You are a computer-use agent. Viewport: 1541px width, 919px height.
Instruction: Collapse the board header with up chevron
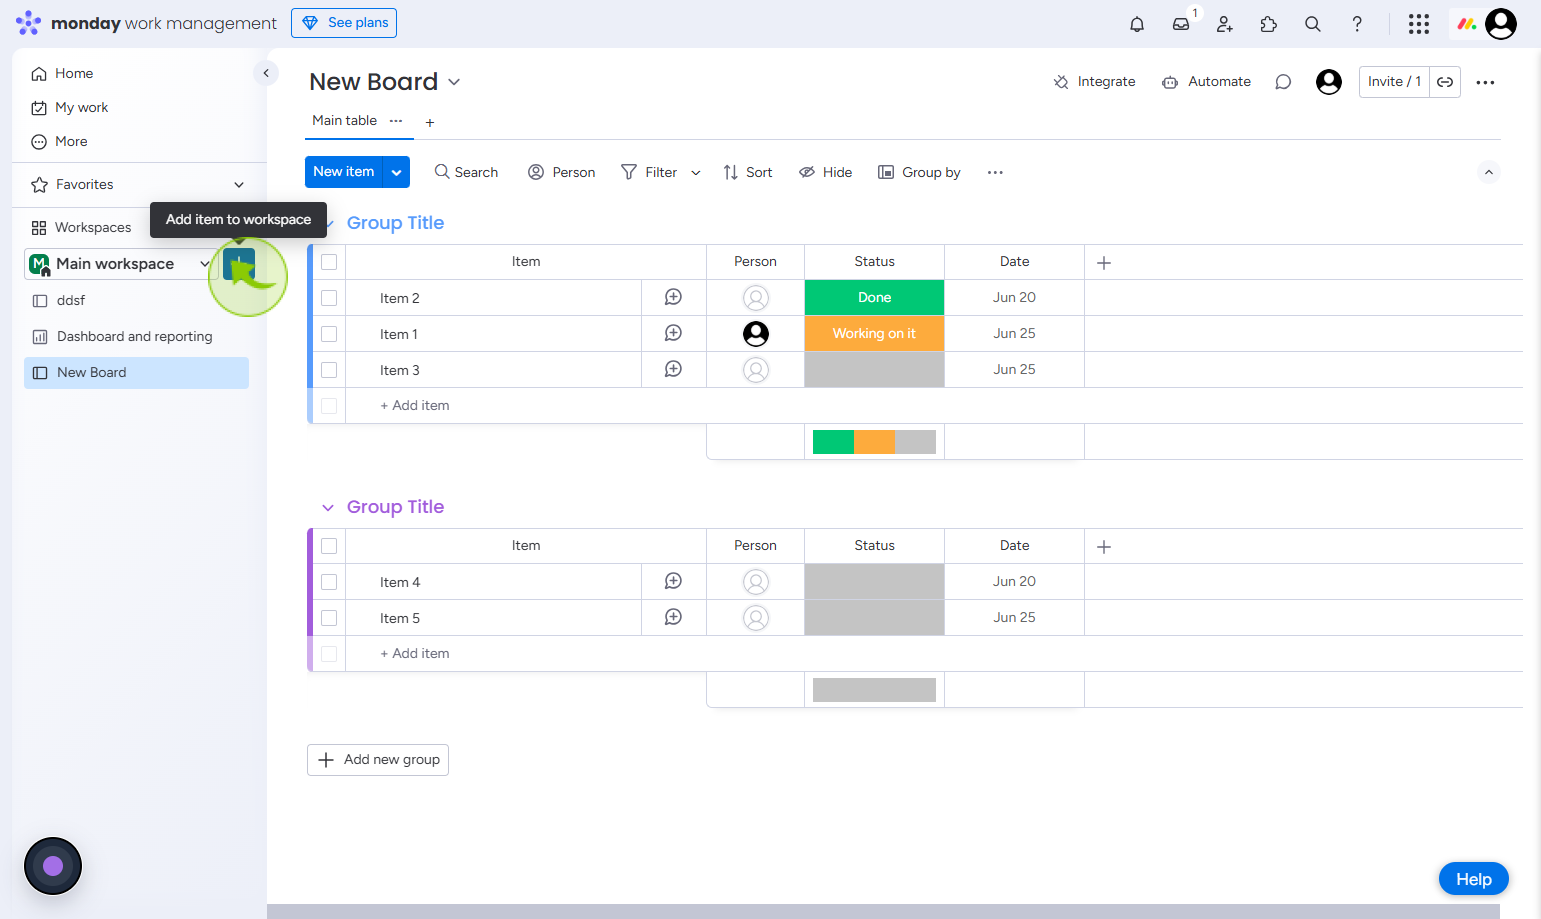point(1489,172)
